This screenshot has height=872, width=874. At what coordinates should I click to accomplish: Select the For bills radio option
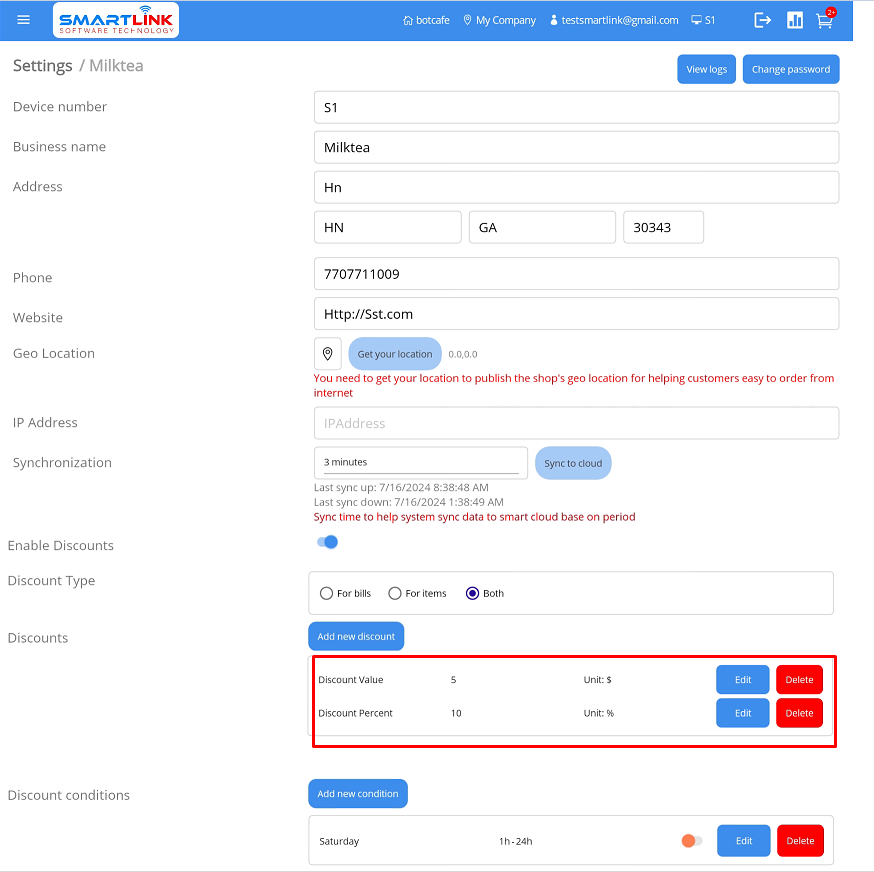coord(327,593)
